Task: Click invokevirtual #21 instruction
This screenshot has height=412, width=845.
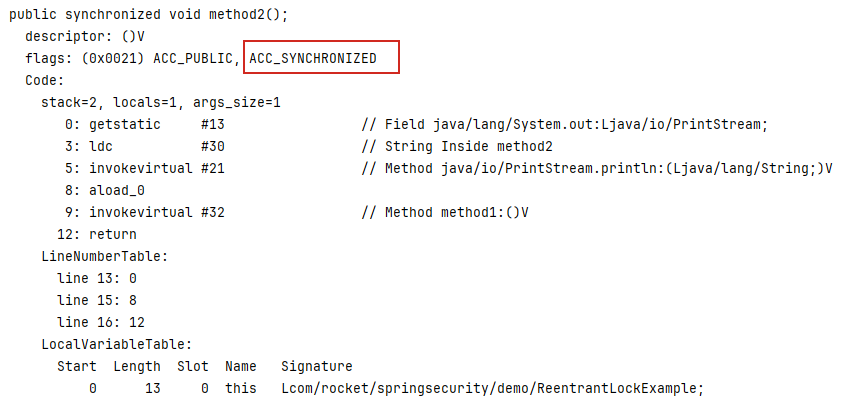Action: (x=144, y=169)
